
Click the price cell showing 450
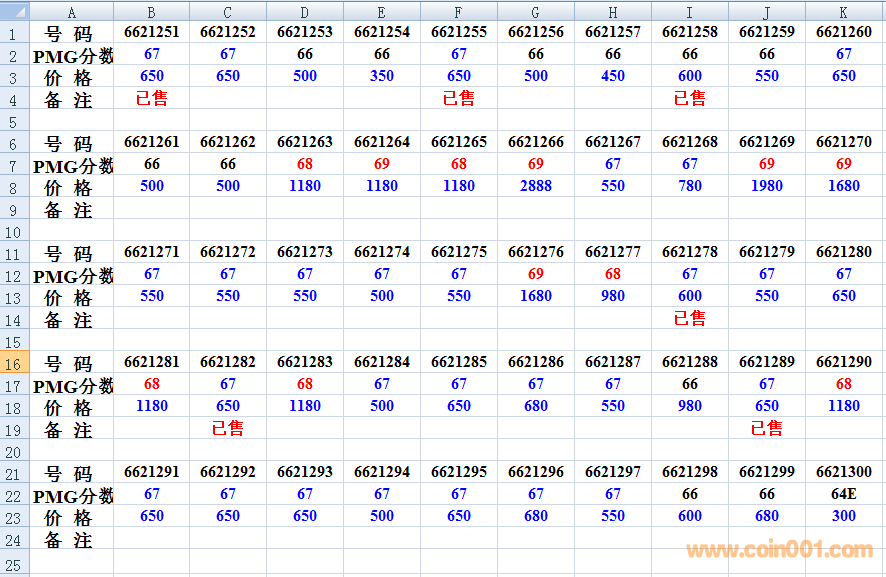(612, 76)
